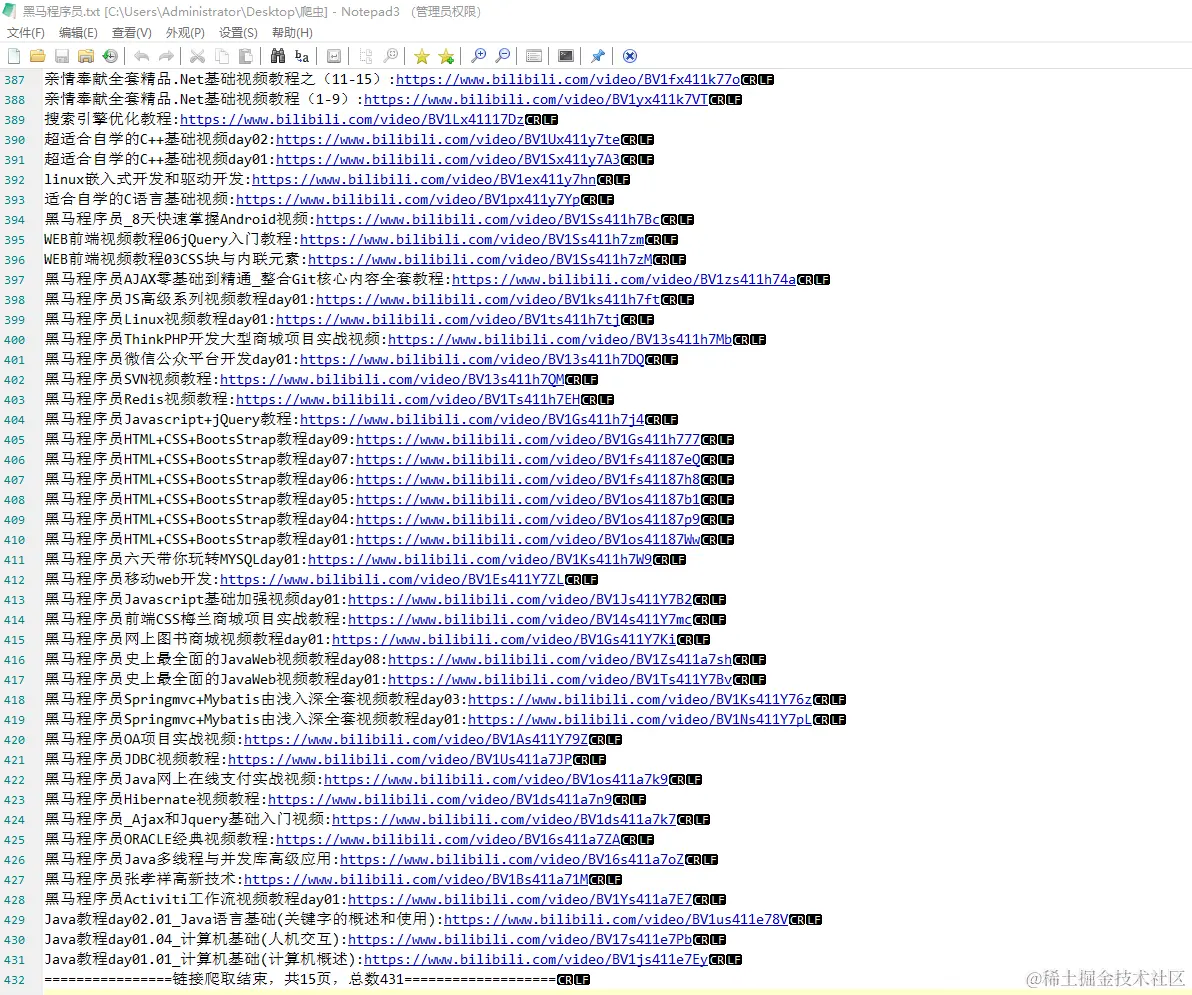Open the 黑马程序员JDBC视频教程 link
Screen dimensions: 1192x995
coord(400,759)
